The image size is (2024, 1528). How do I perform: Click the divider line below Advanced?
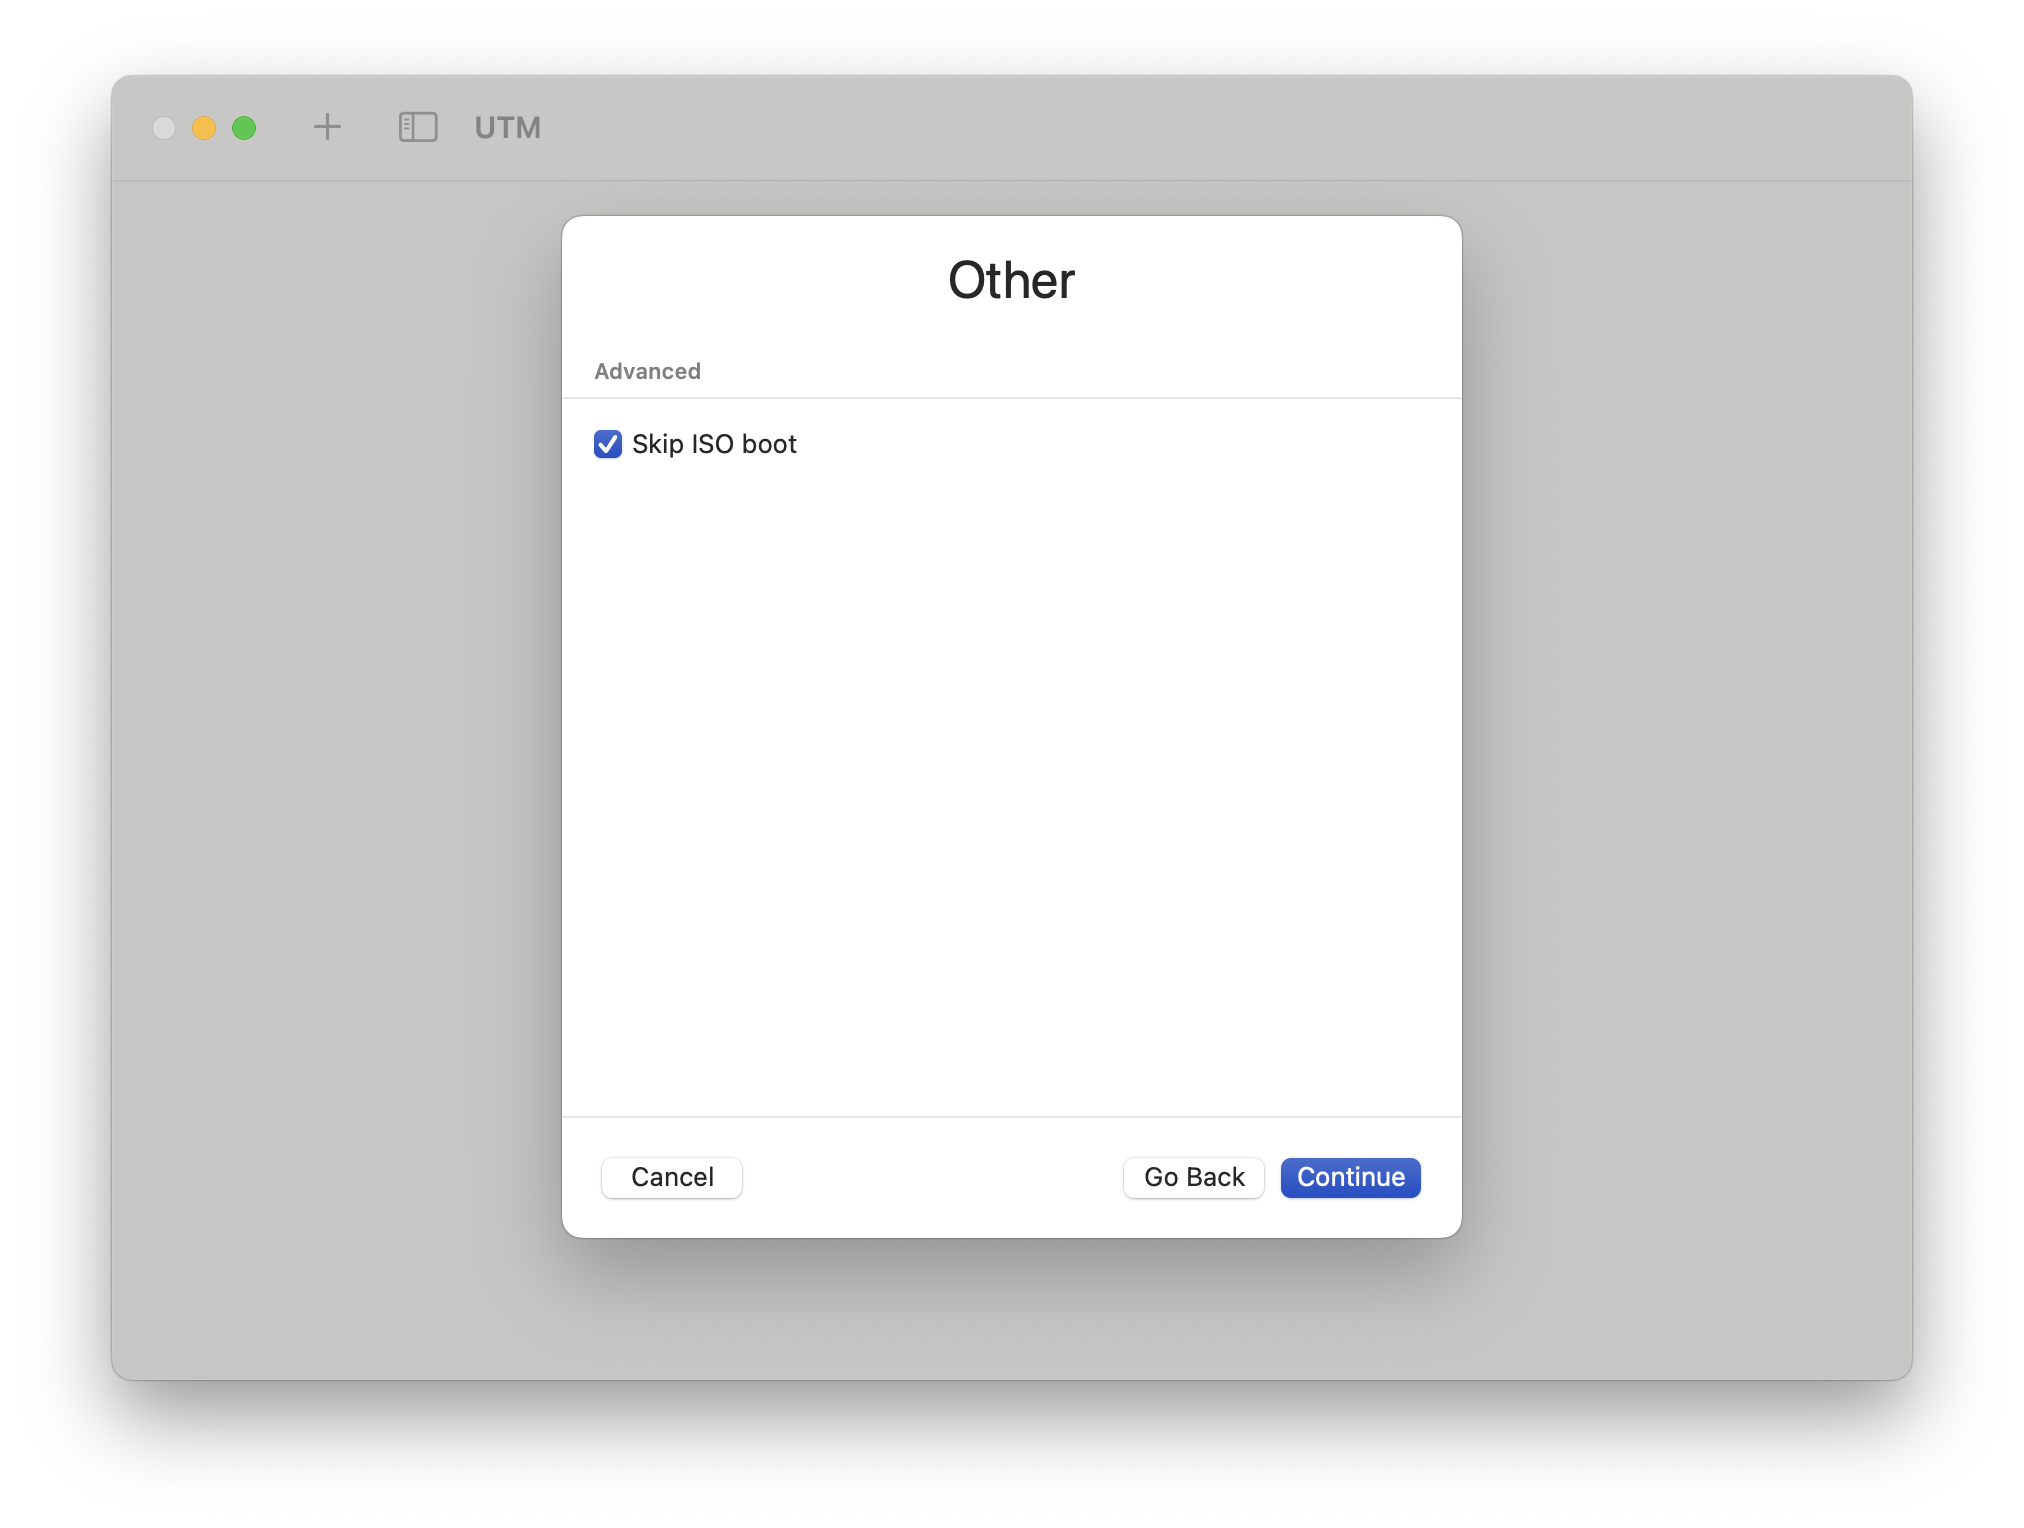[x=1011, y=398]
